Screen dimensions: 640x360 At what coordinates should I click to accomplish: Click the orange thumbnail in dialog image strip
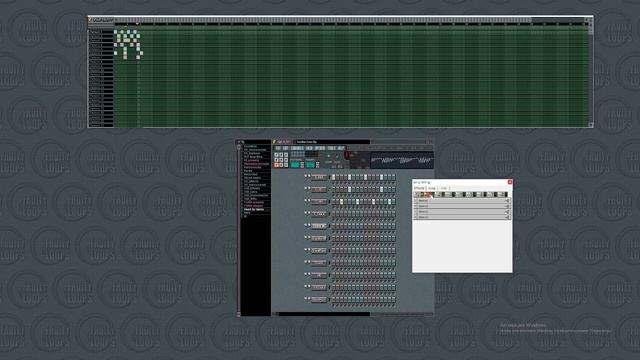pos(428,194)
